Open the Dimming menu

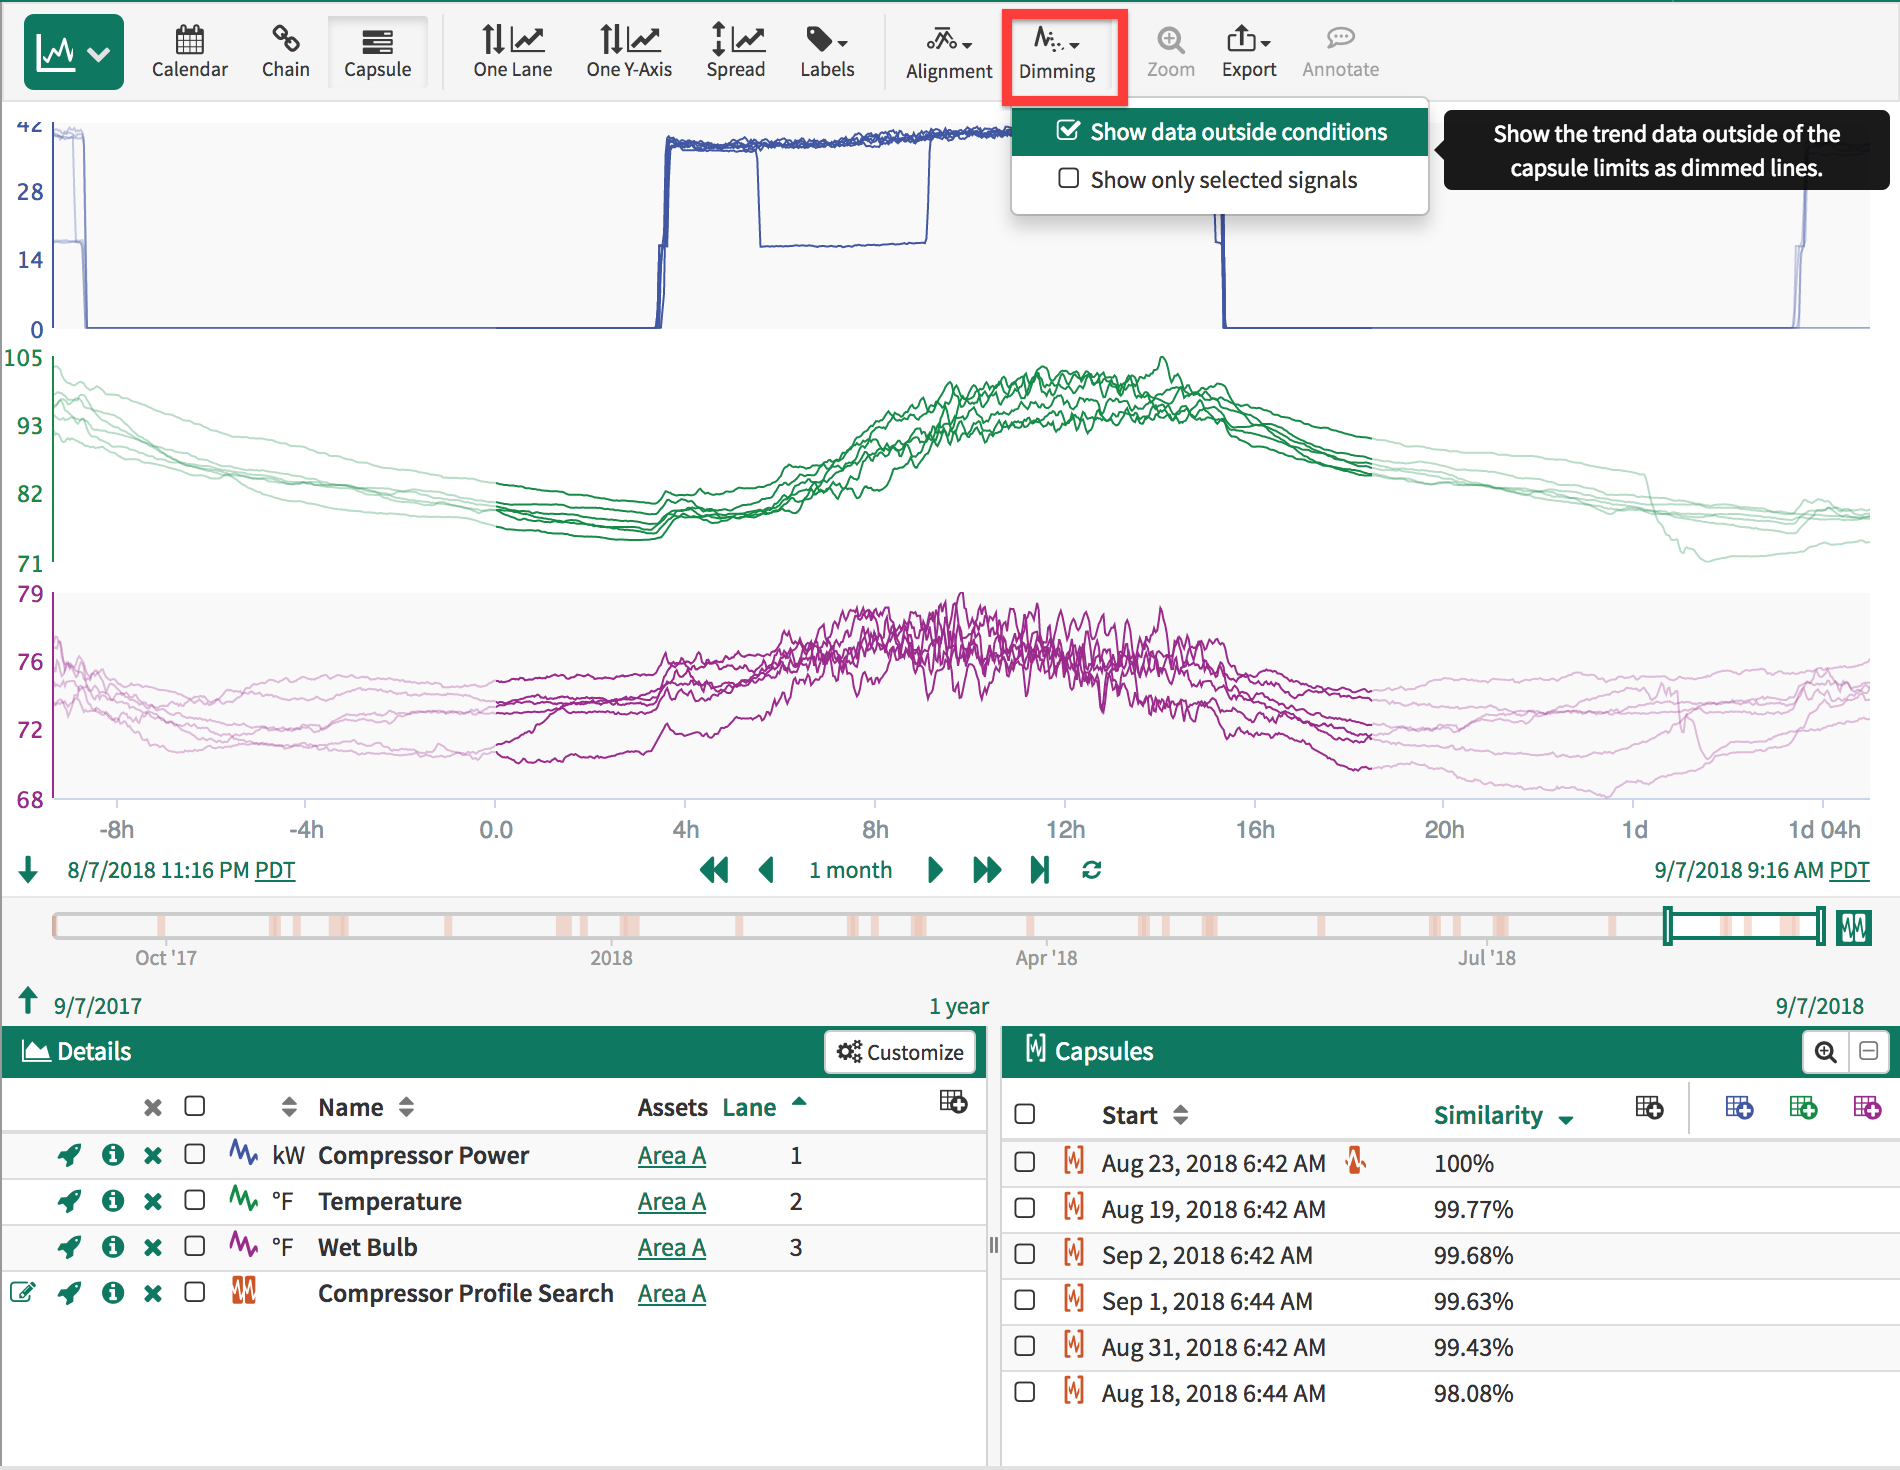[x=1057, y=52]
